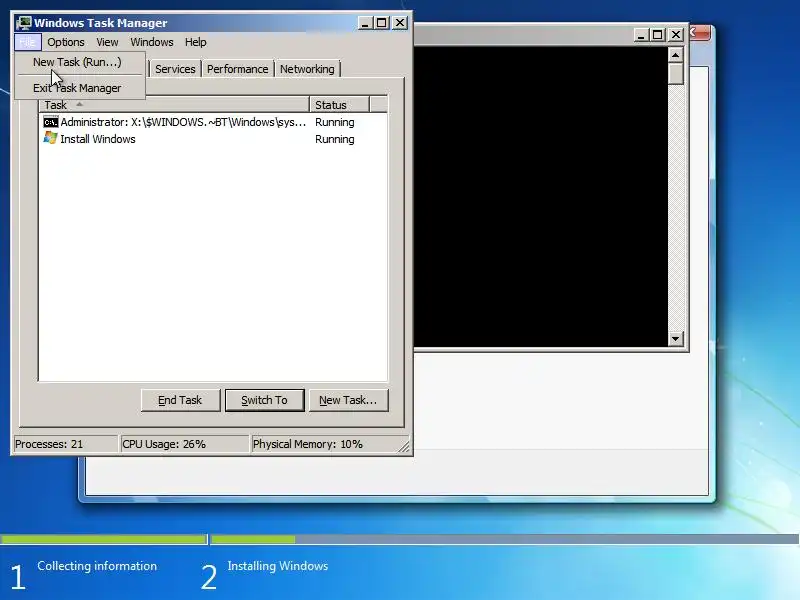Viewport: 800px width, 600px height.
Task: Select the Administrator command prompt task row
Action: [x=213, y=122]
